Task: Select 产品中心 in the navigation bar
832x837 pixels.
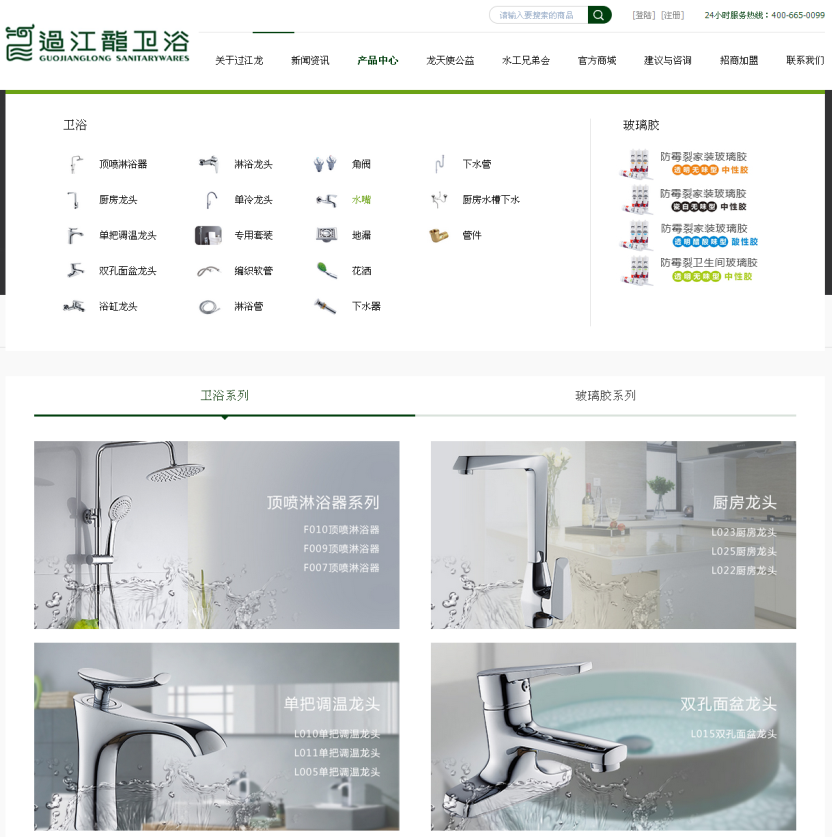Action: [377, 60]
